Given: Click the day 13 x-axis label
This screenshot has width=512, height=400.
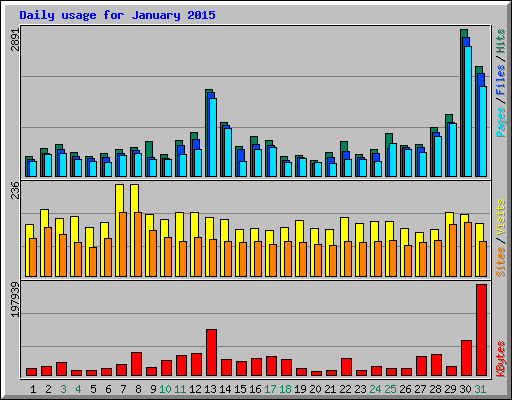Looking at the screenshot, I should click(210, 389).
